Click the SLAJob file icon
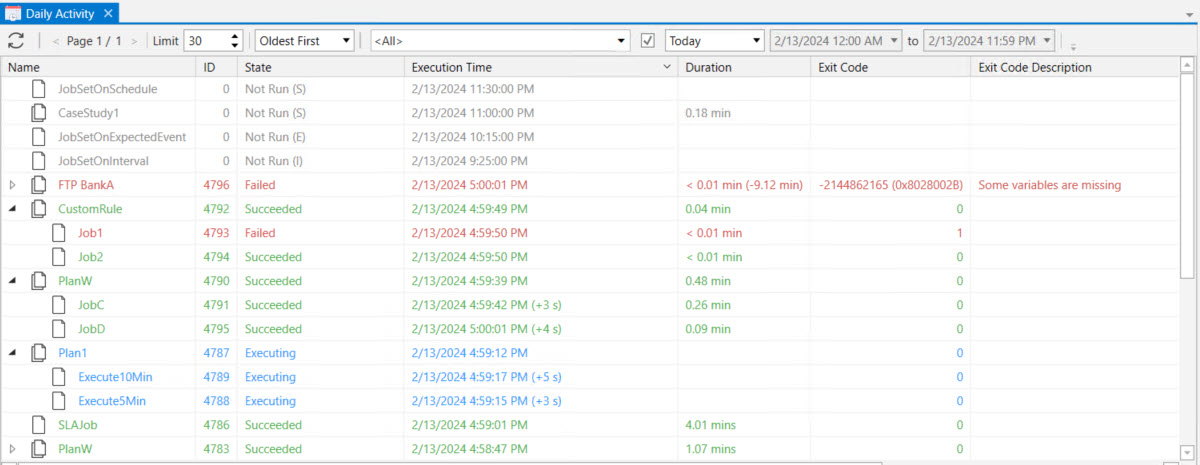Image resolution: width=1200 pixels, height=465 pixels. [39, 425]
